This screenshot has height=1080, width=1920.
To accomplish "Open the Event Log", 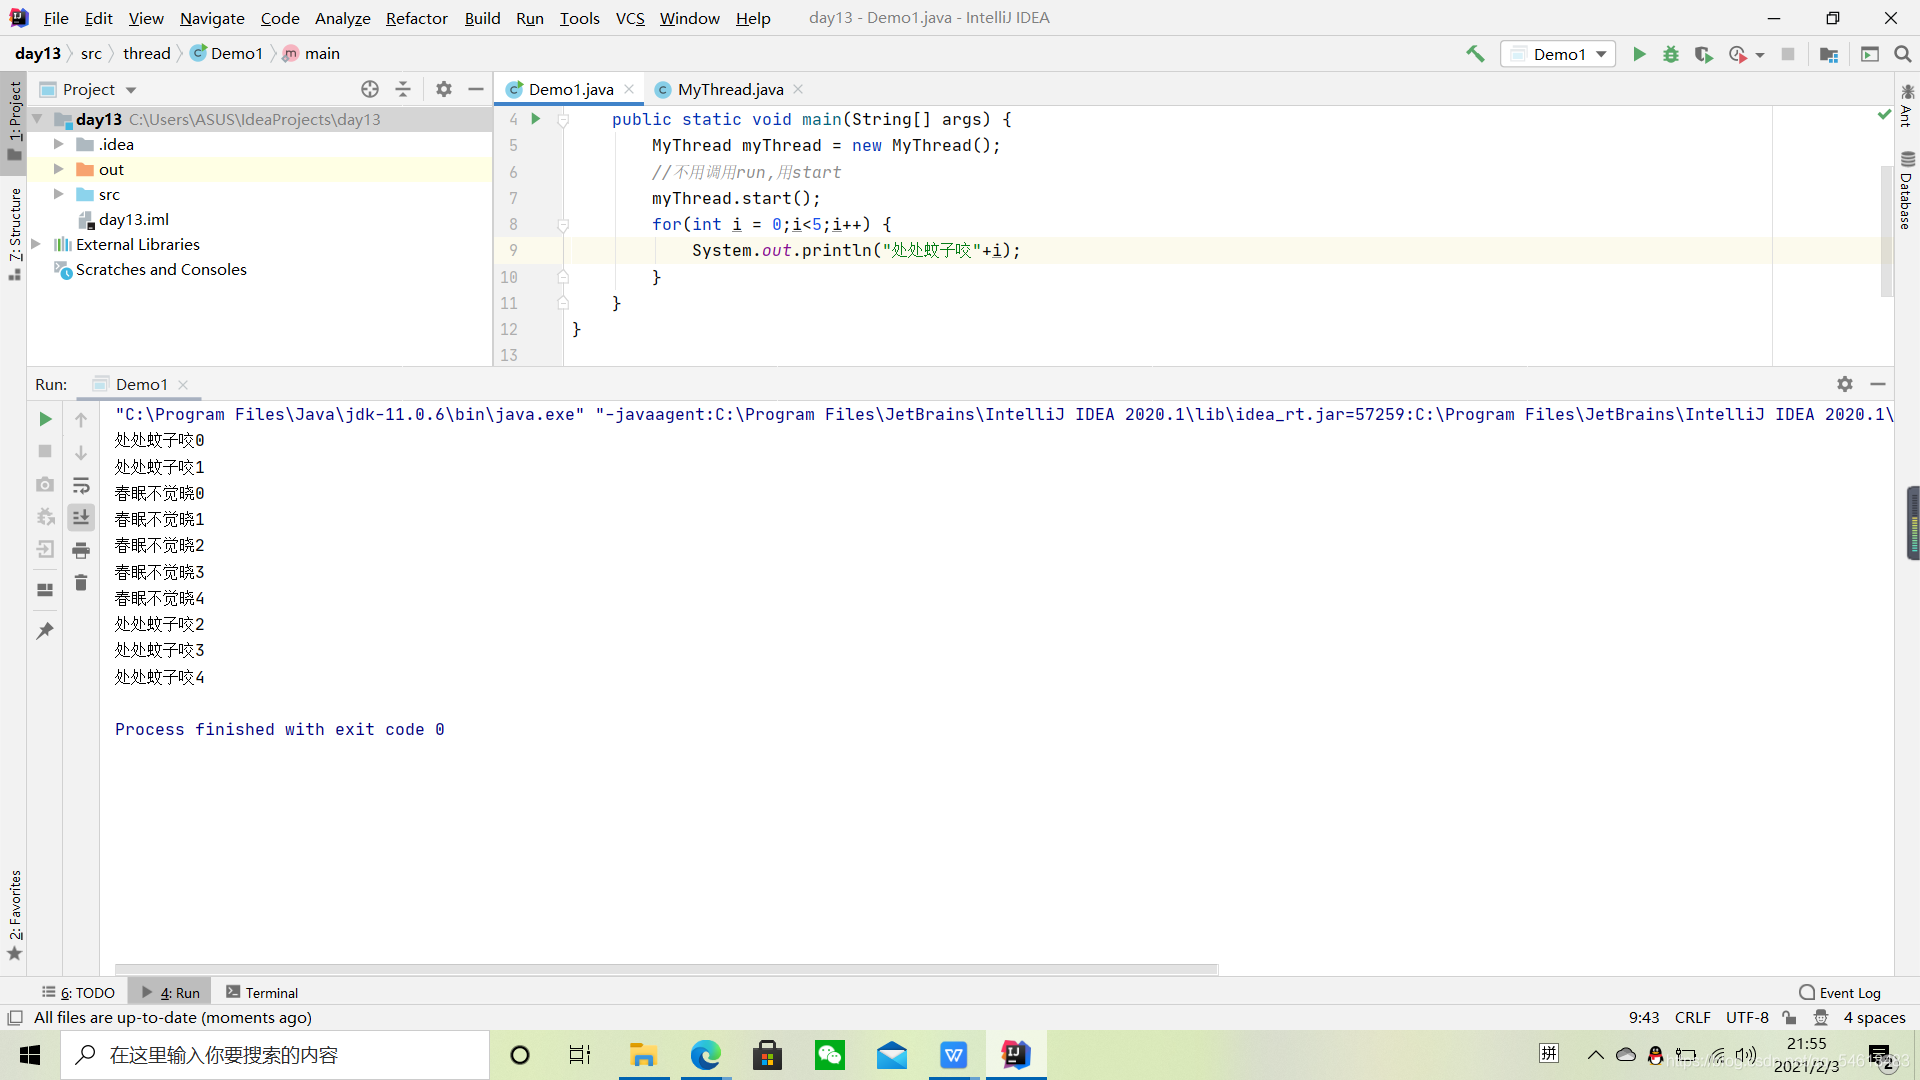I will (1840, 992).
